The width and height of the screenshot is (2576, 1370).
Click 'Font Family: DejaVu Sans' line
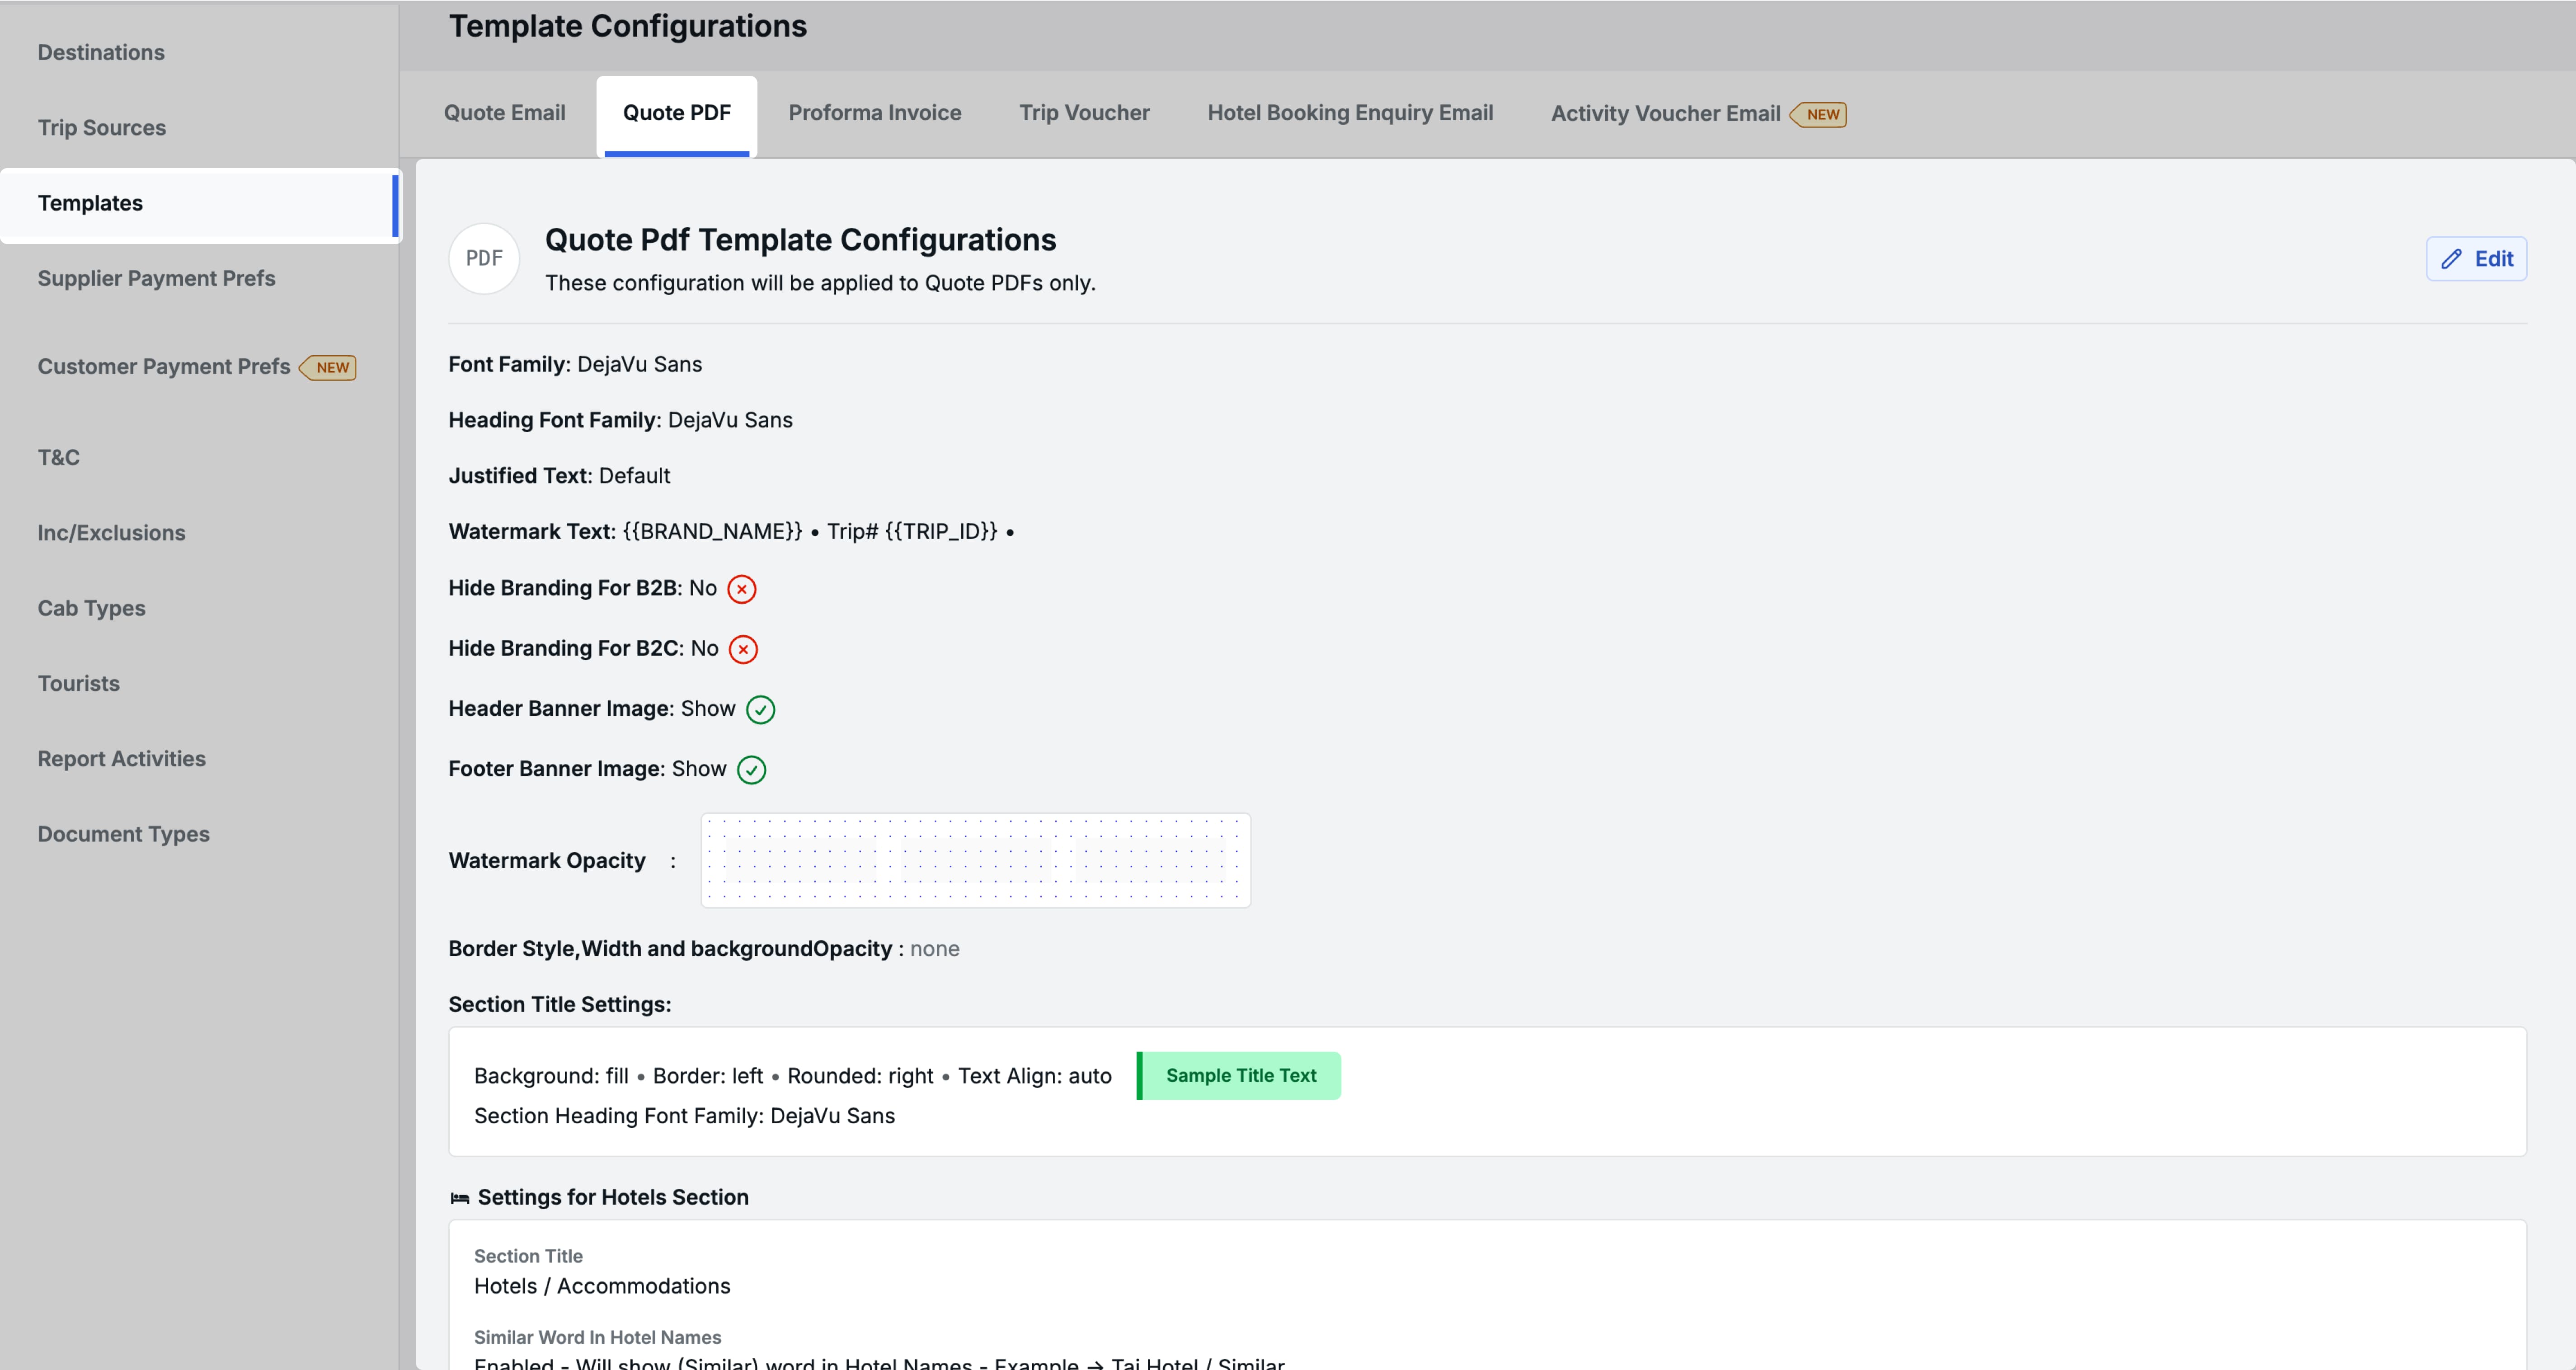click(575, 365)
